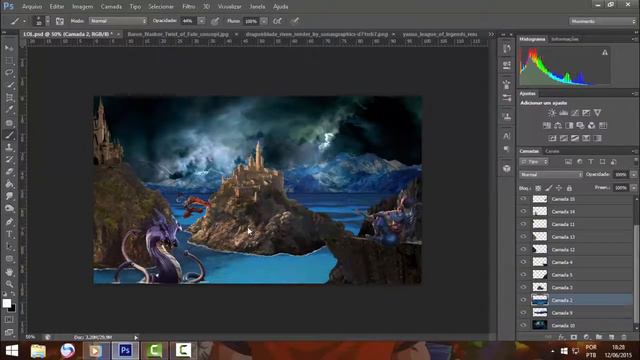Image resolution: width=640 pixels, height=360 pixels.
Task: Click the foreground color swatch
Action: click(x=7, y=303)
